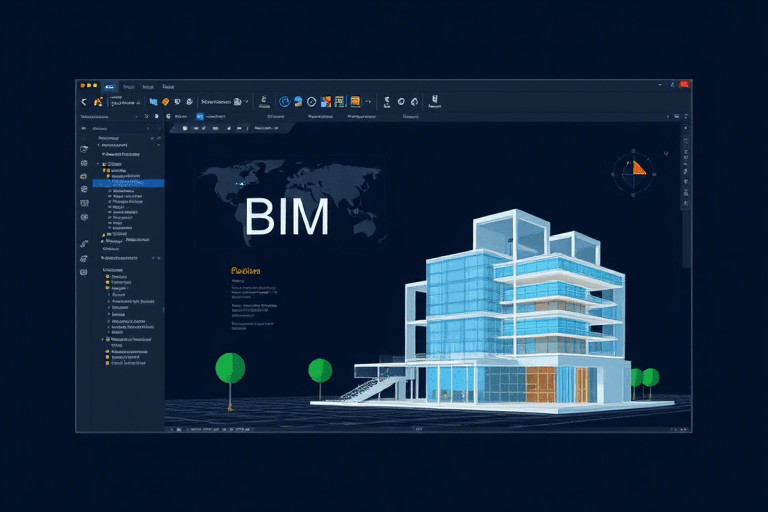The height and width of the screenshot is (512, 768).
Task: Select the blue circular icon in the ribbon
Action: 284,101
